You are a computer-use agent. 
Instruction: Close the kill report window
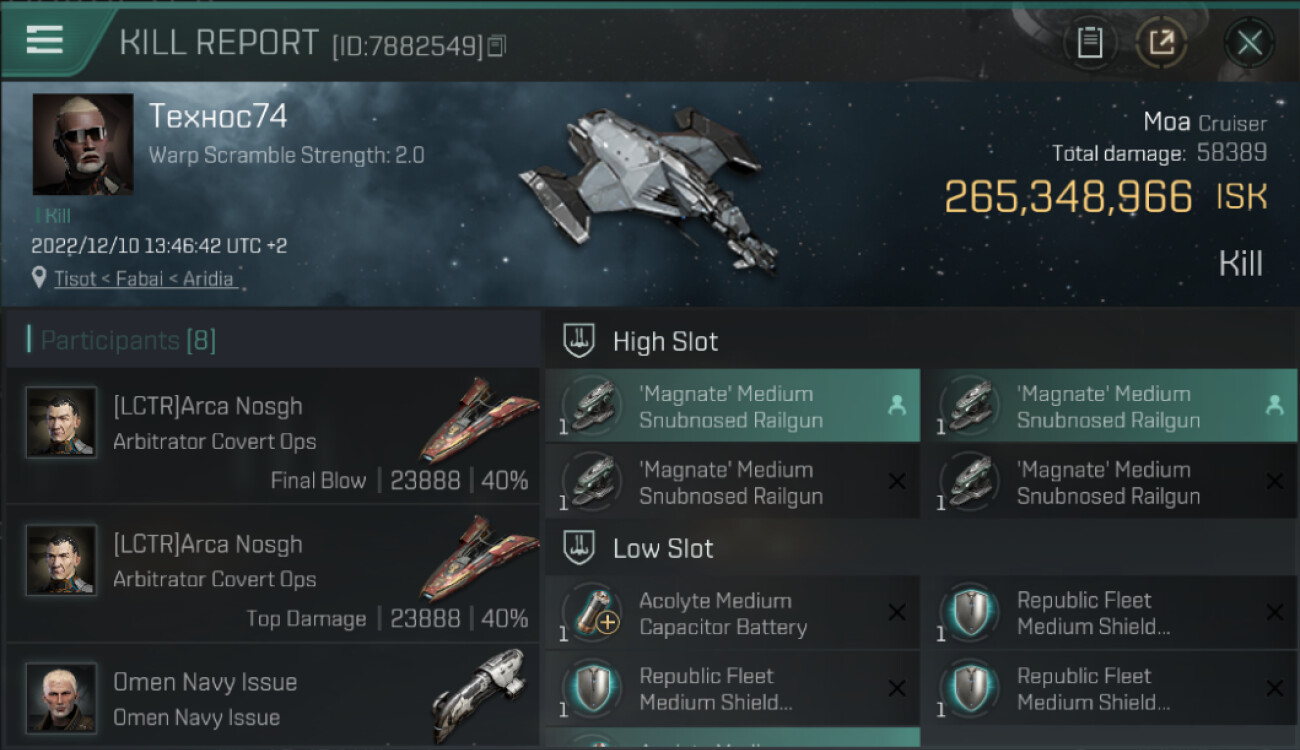pyautogui.click(x=1249, y=43)
